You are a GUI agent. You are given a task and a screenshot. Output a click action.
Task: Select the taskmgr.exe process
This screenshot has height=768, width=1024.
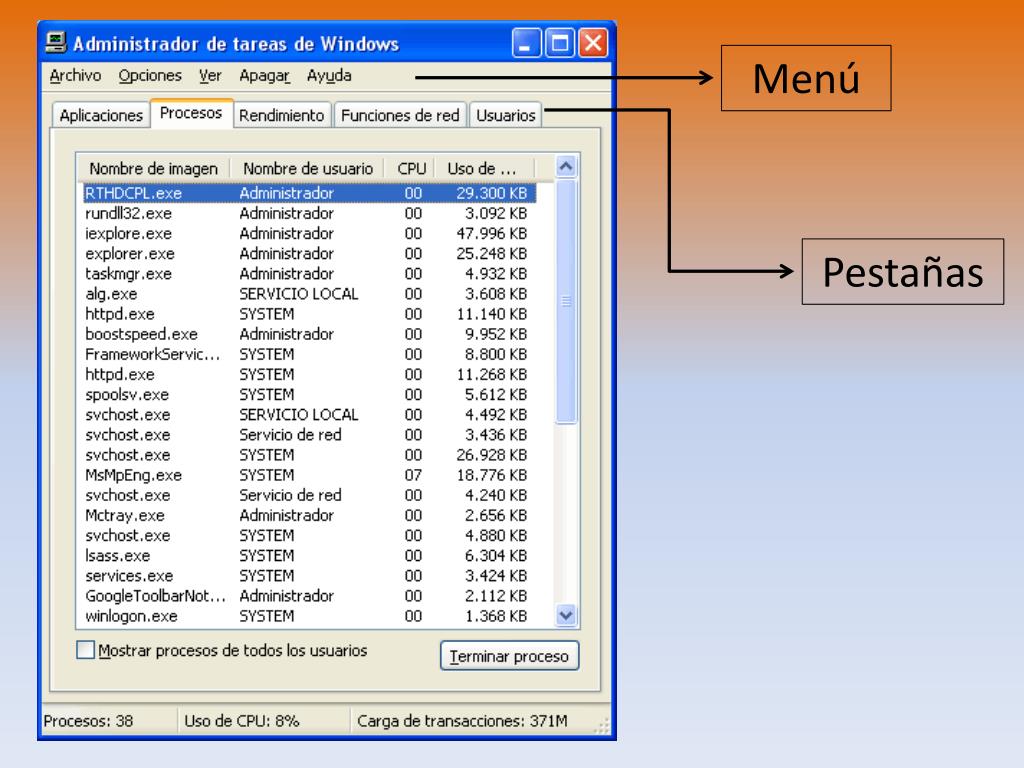310,274
